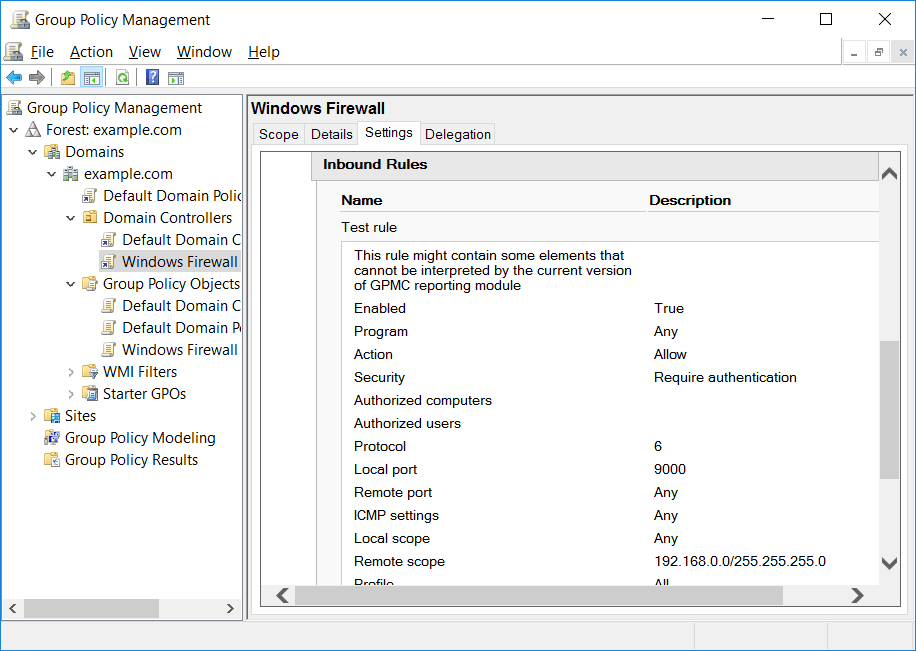Screen dimensions: 916x651
Task: Collapse the Inbound Rules section header
Action: [595, 165]
